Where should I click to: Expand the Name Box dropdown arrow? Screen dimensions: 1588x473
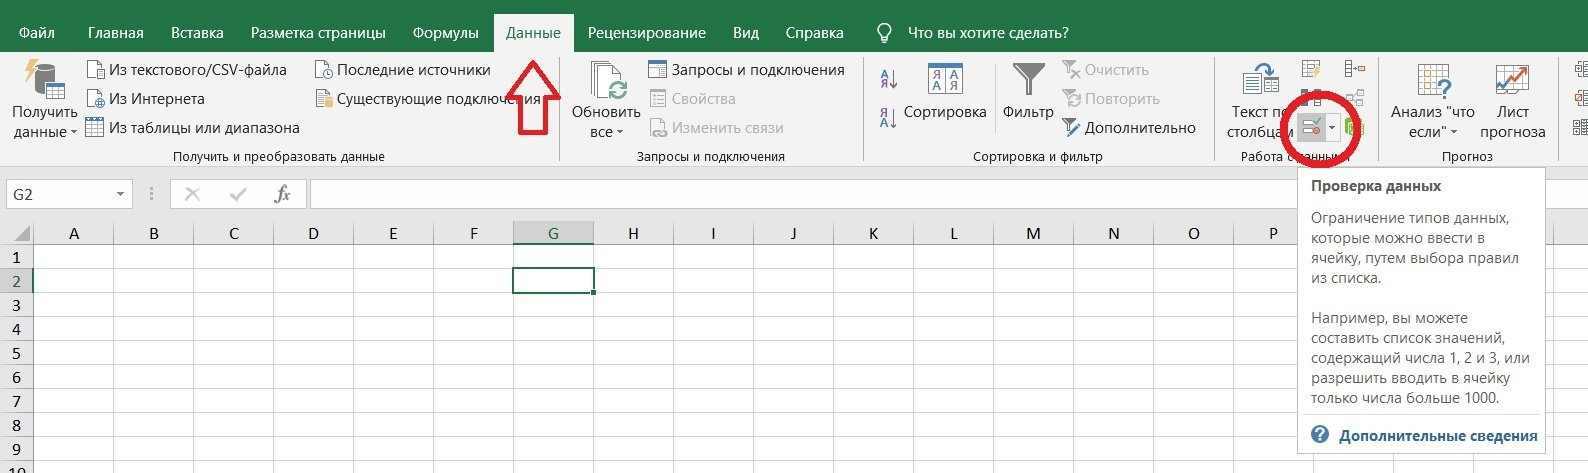click(x=120, y=194)
